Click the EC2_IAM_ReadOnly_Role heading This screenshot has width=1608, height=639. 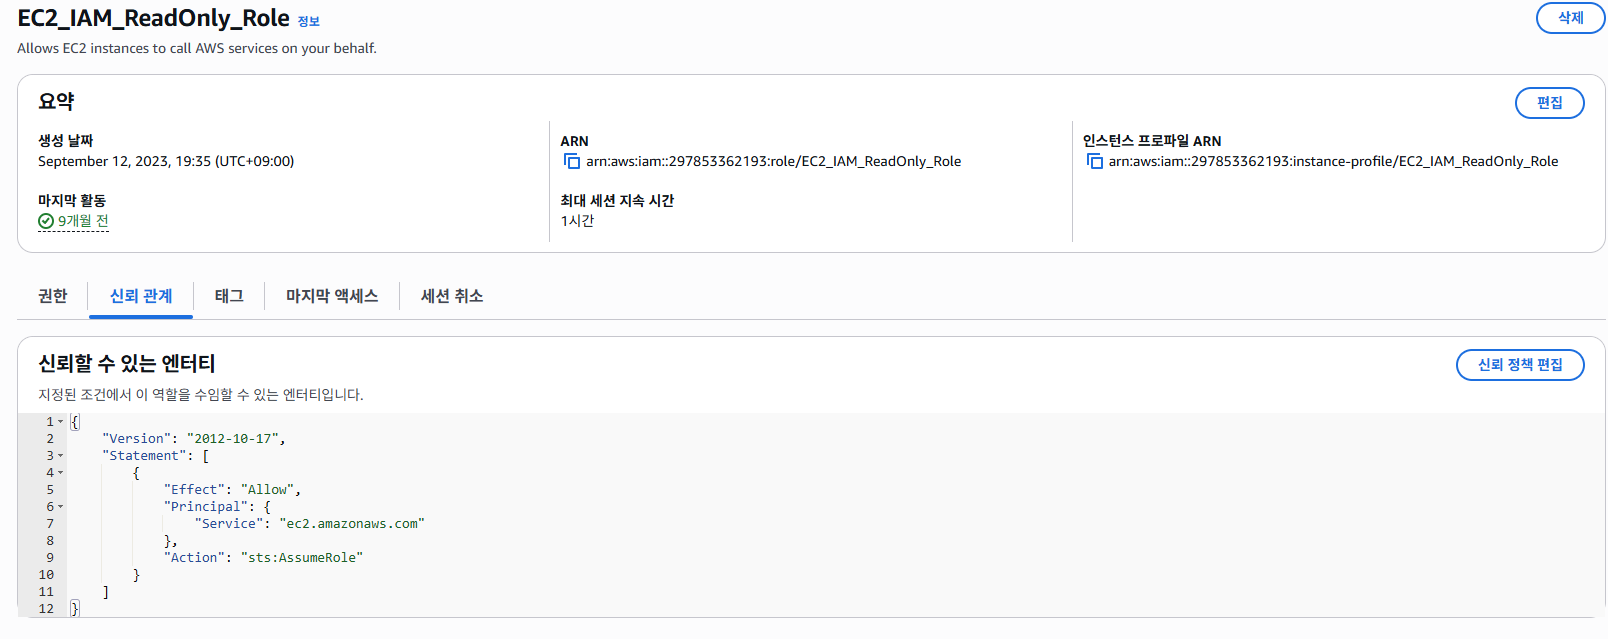pyautogui.click(x=153, y=19)
